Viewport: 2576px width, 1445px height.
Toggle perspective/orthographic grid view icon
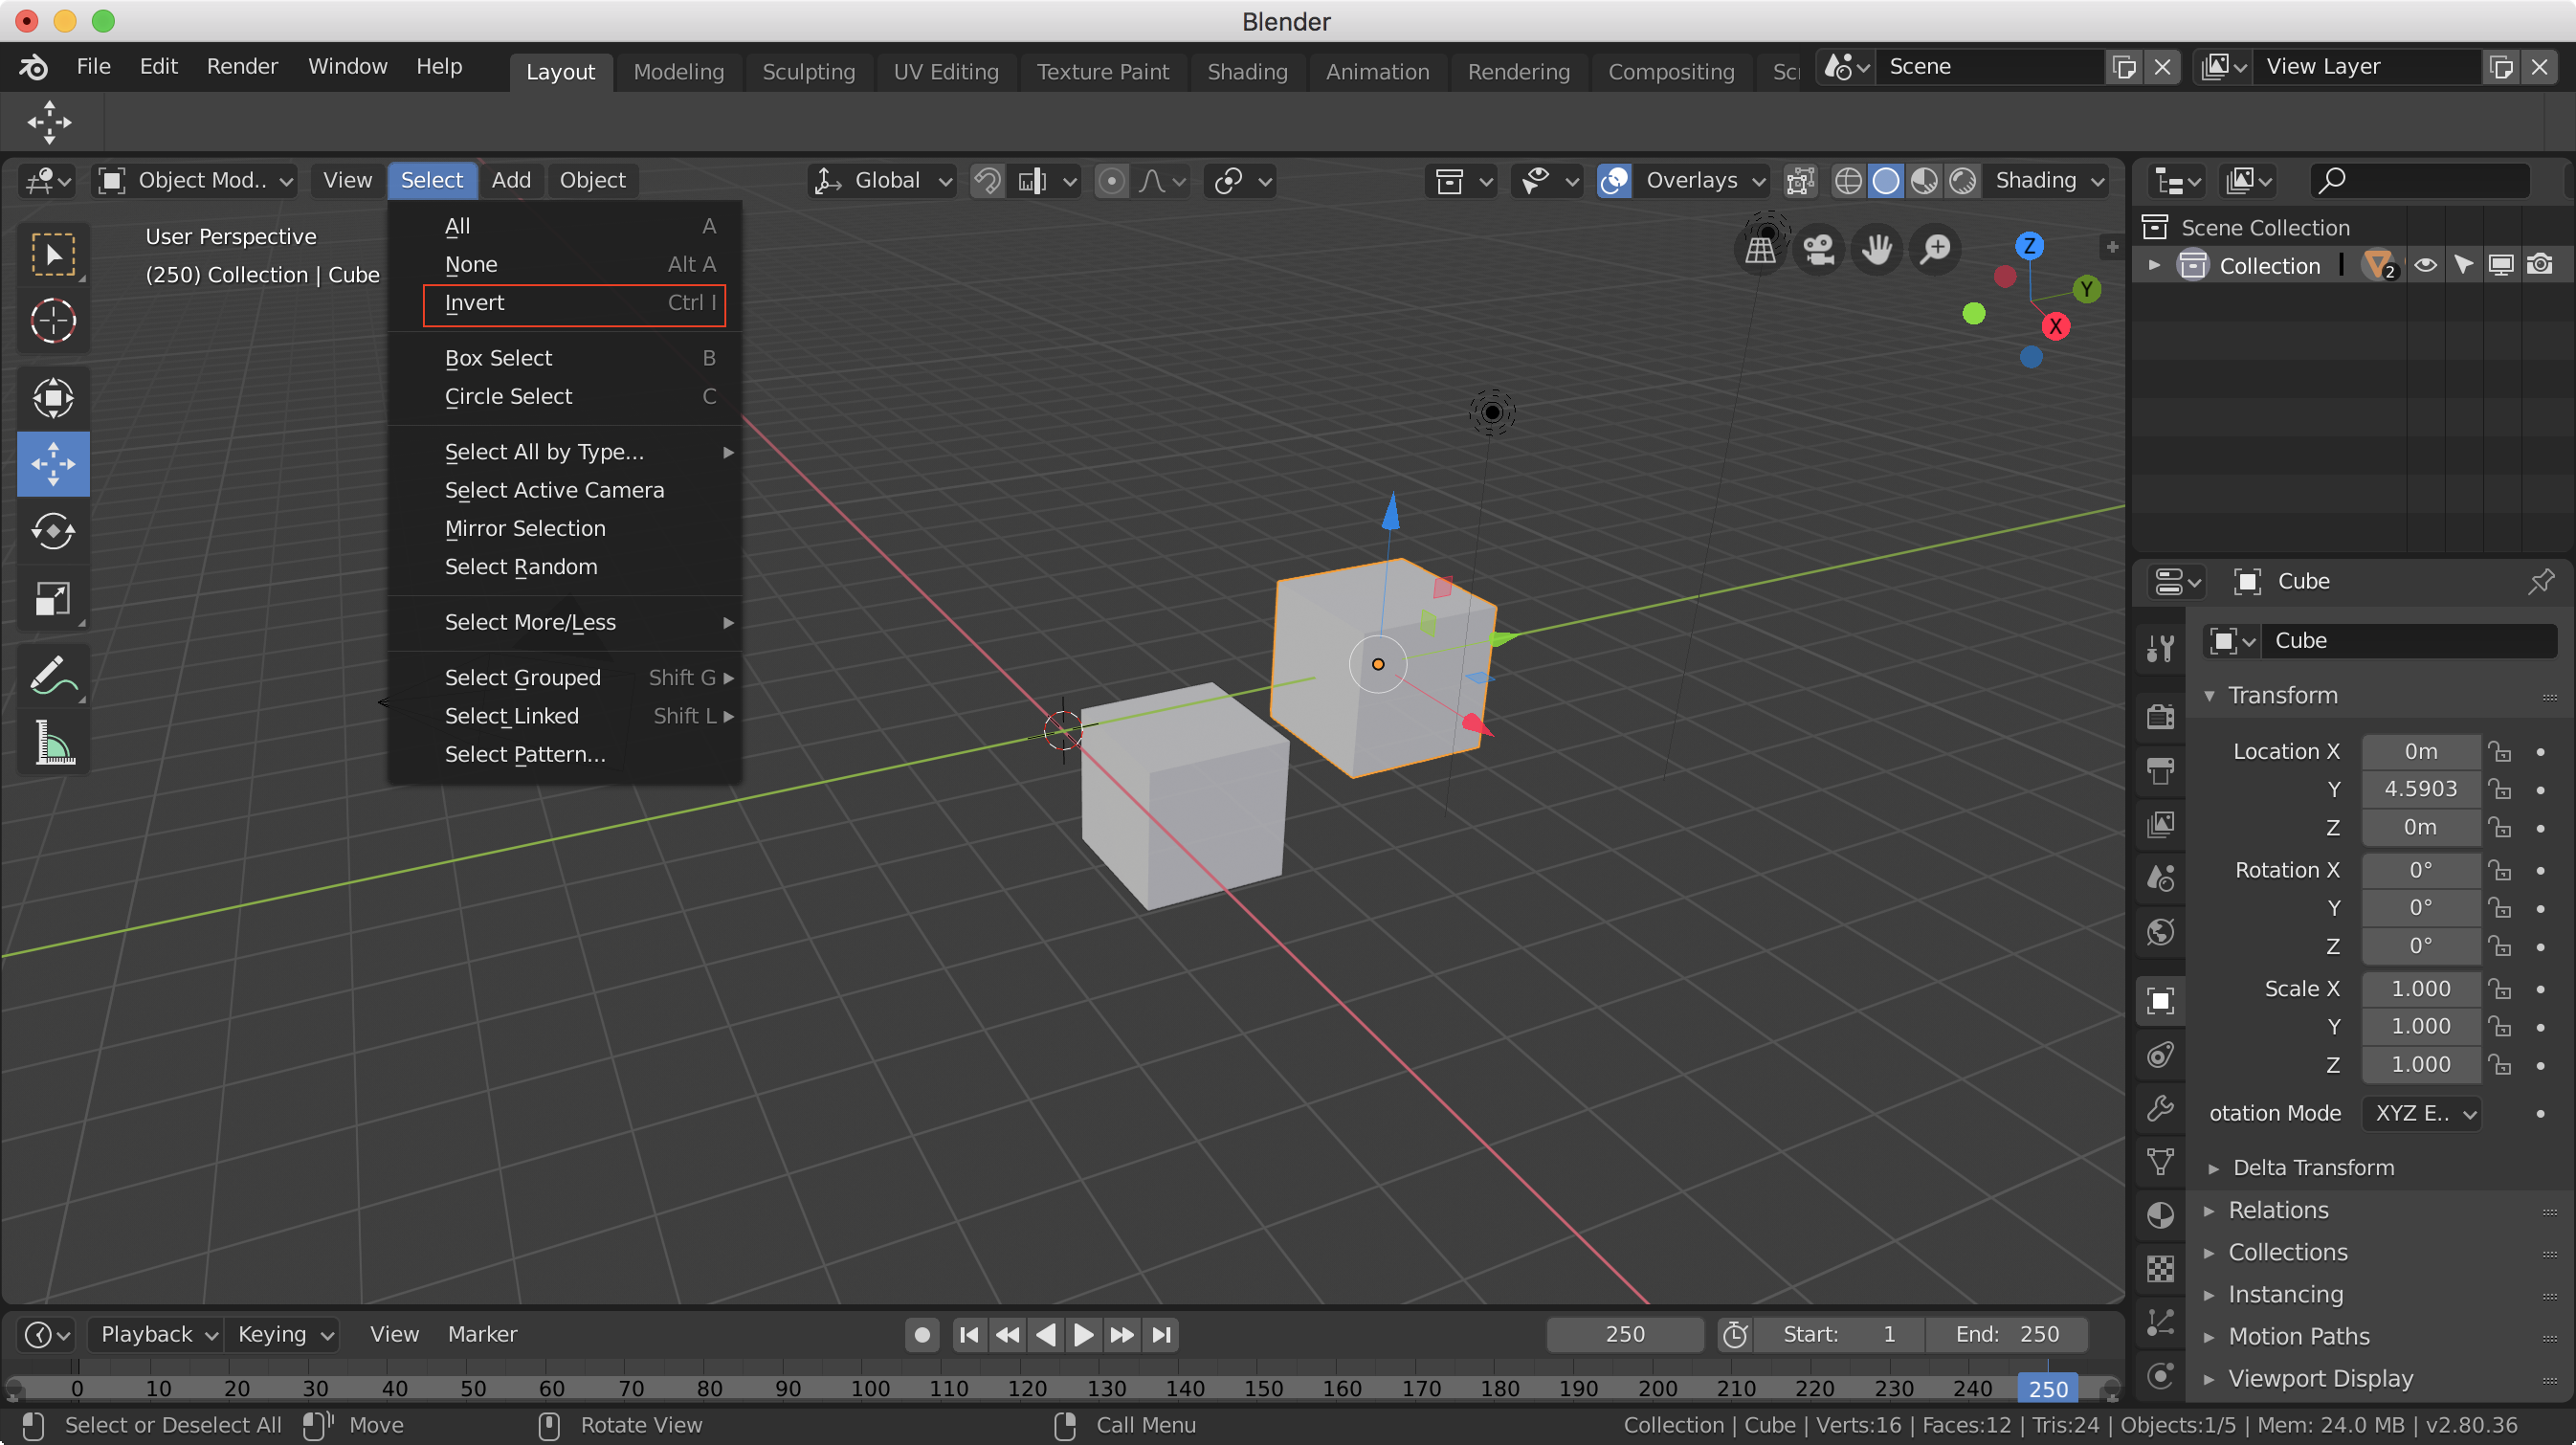pos(1760,249)
